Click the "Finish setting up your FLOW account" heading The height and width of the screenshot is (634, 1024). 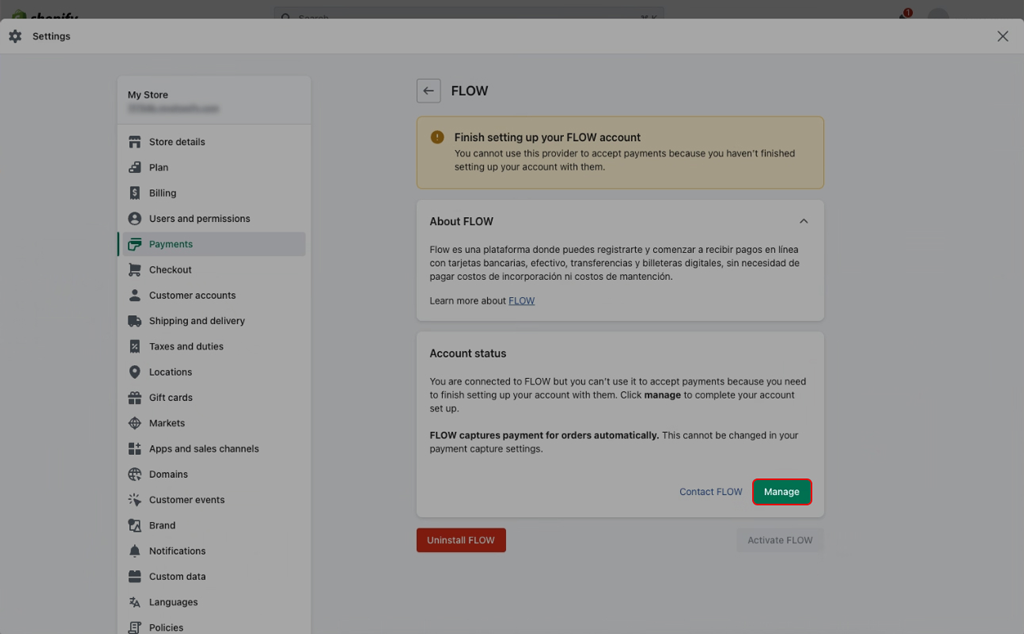point(547,137)
